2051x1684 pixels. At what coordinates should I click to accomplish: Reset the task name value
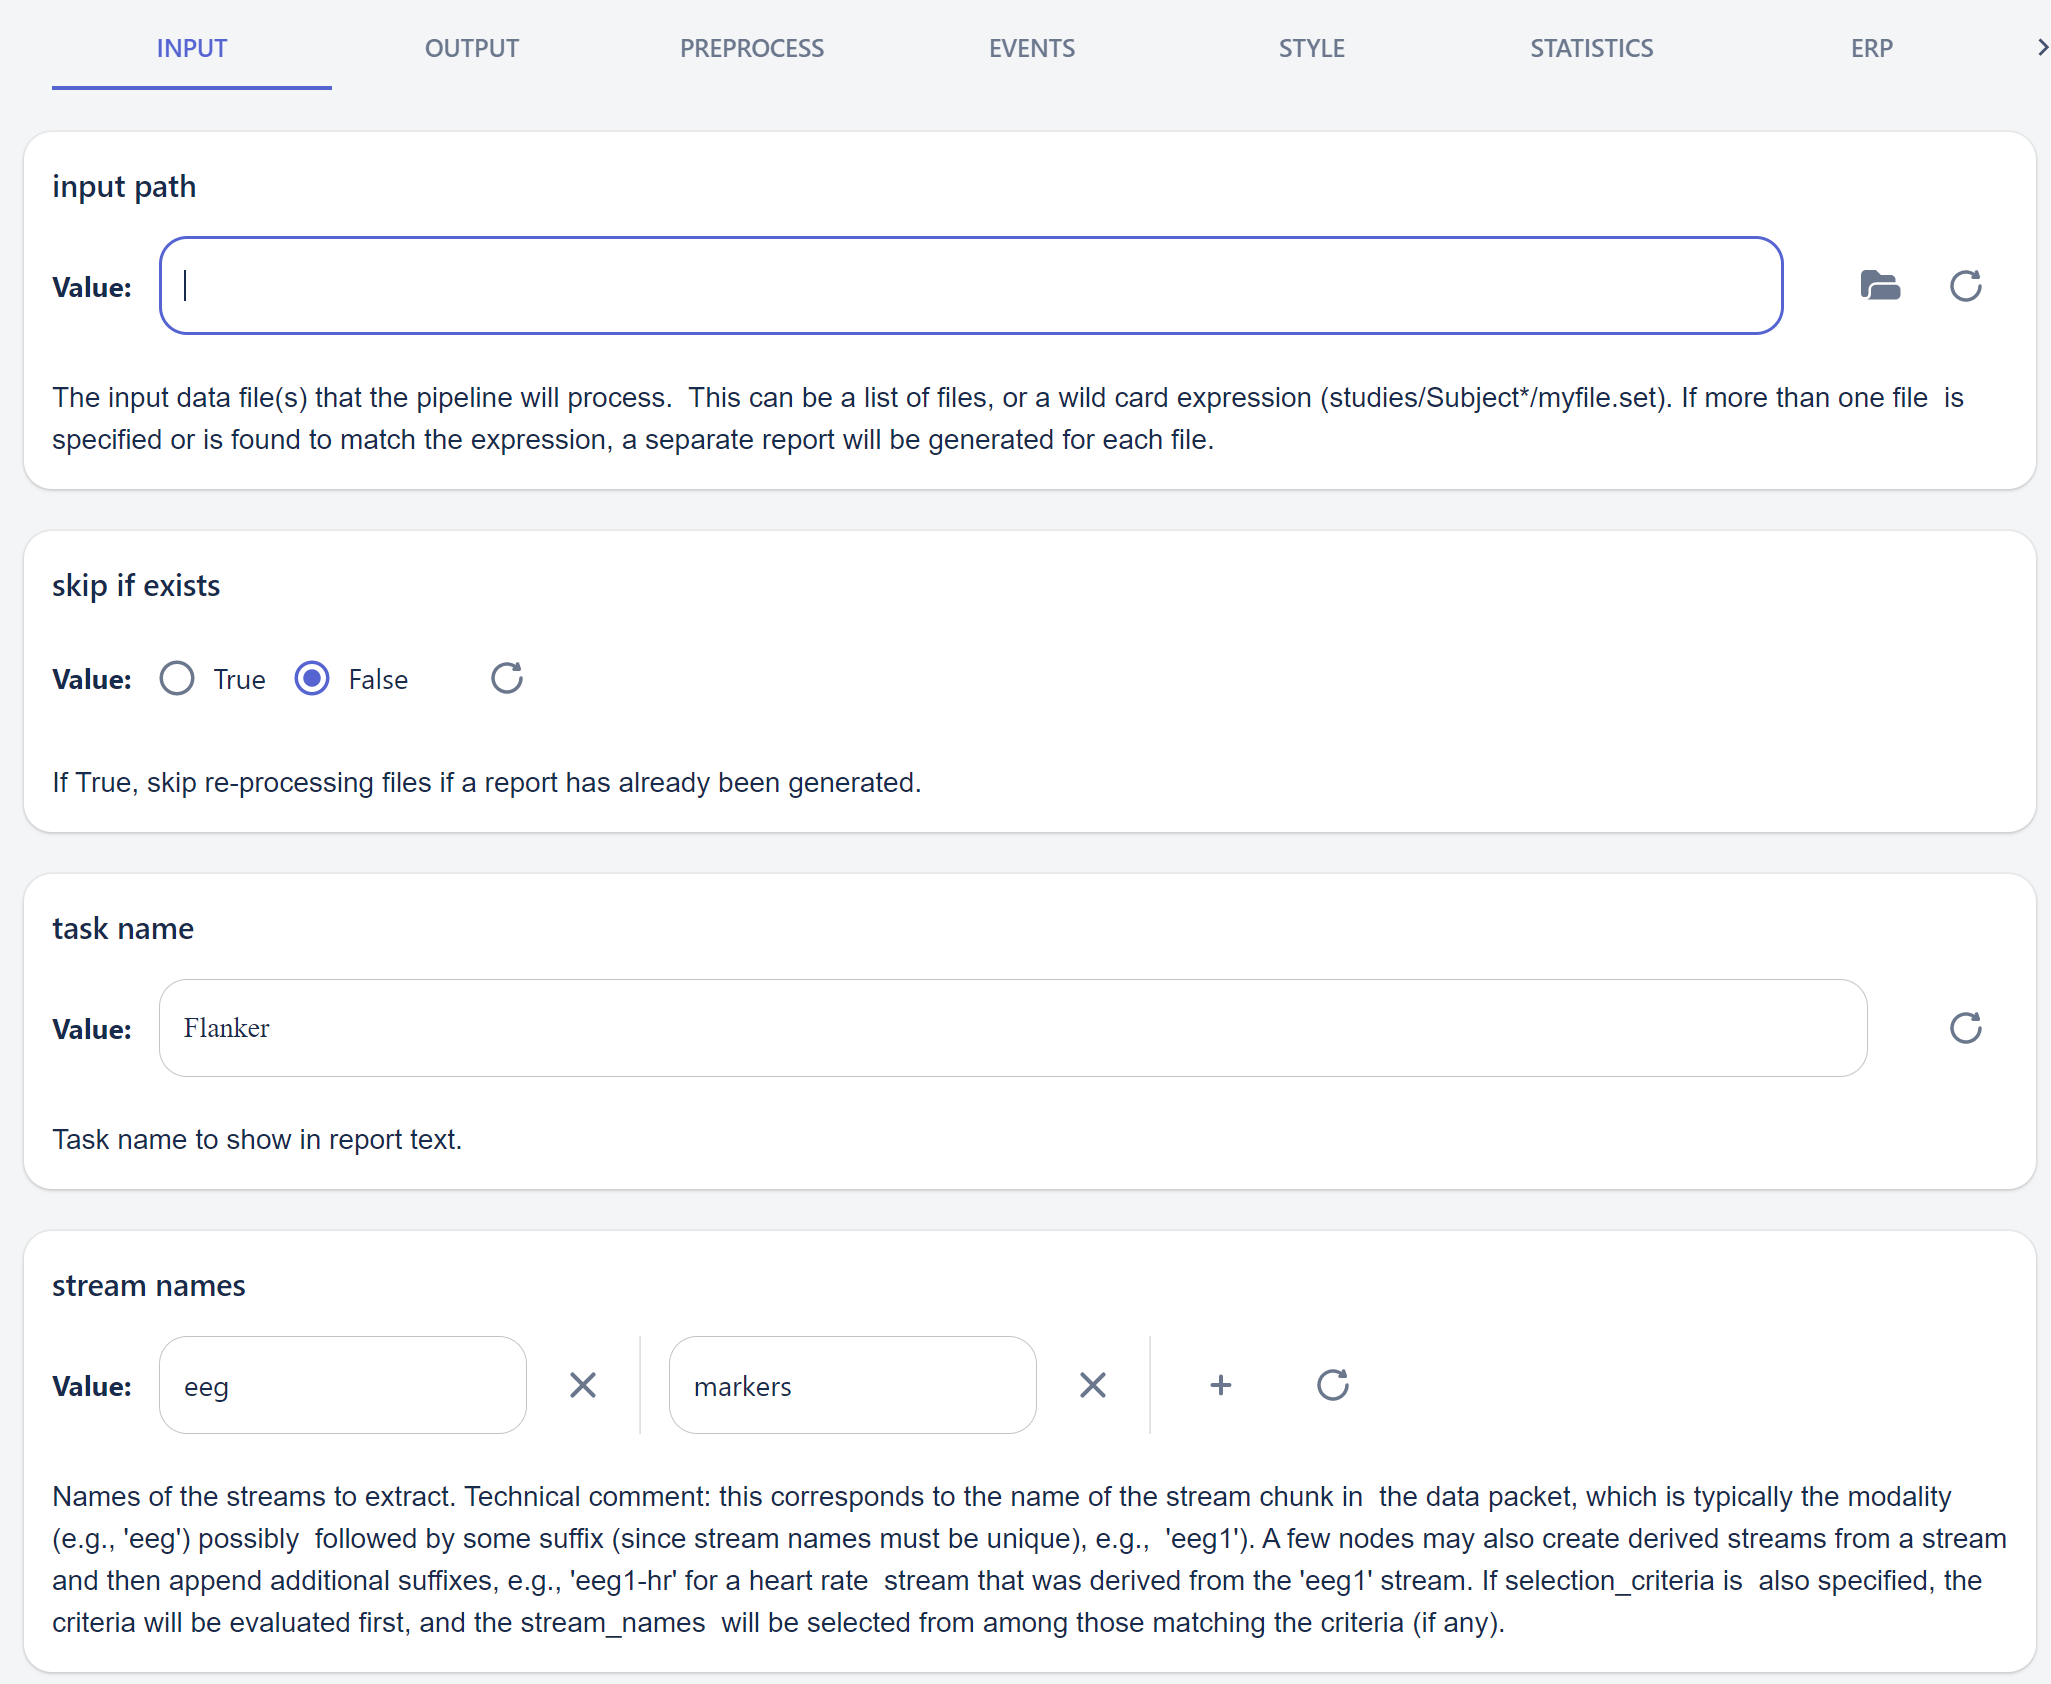pos(1965,1028)
